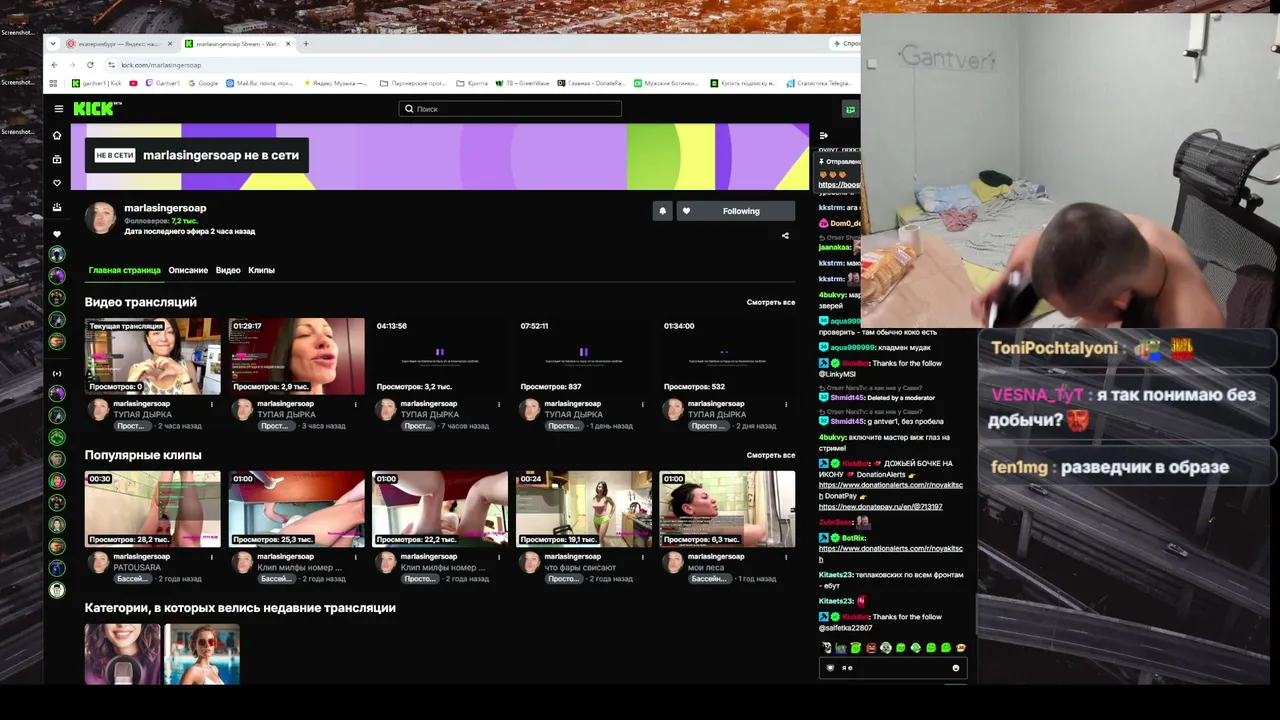The height and width of the screenshot is (720, 1280).
Task: Open the 'Крипта' bookmarks folder
Action: 472,83
